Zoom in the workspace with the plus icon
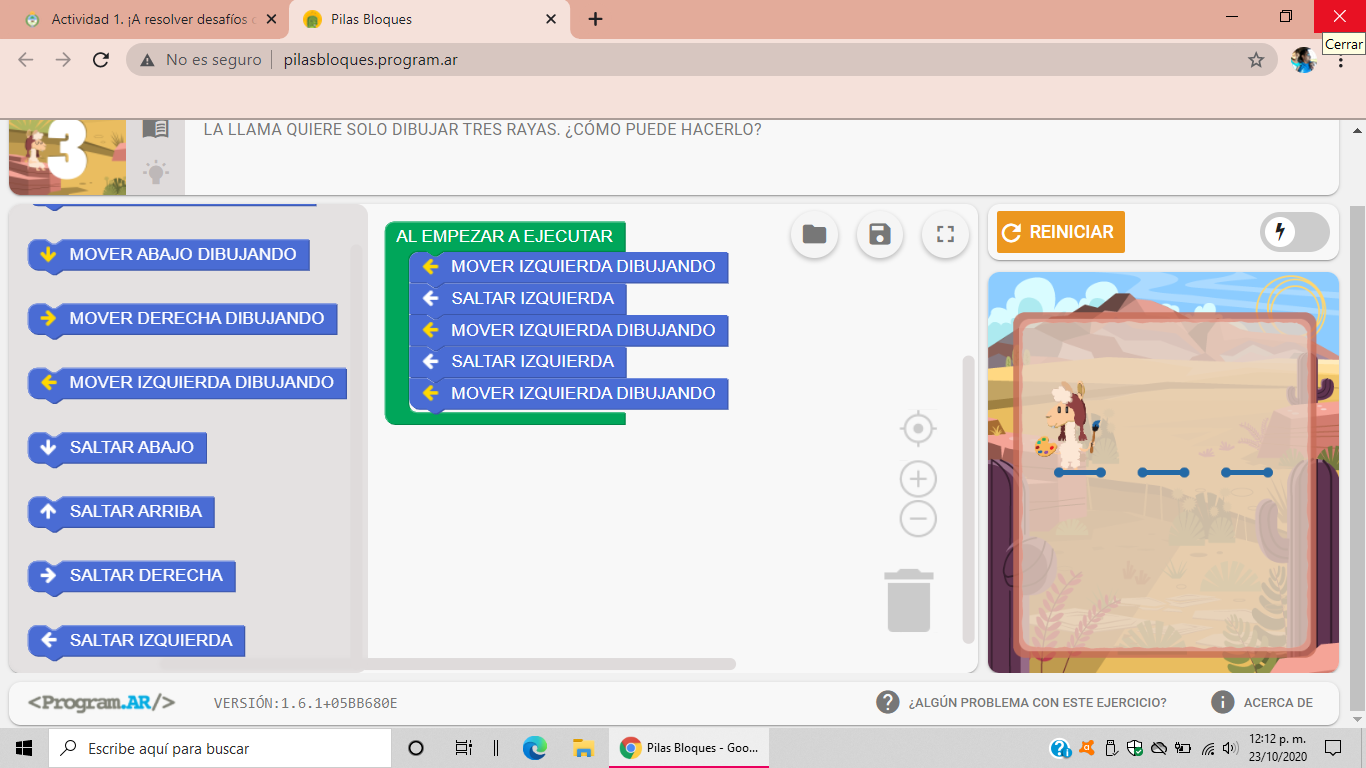The image size is (1366, 768). [x=918, y=479]
